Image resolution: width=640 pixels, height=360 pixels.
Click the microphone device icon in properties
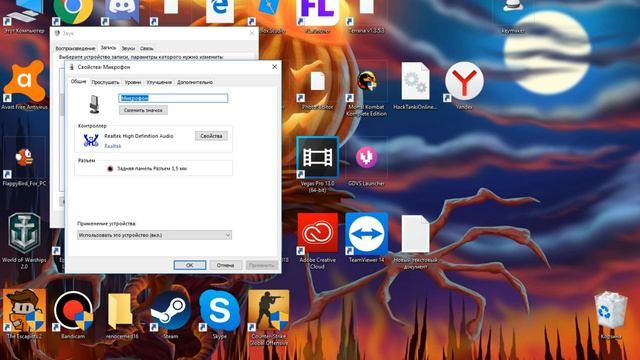pyautogui.click(x=94, y=104)
